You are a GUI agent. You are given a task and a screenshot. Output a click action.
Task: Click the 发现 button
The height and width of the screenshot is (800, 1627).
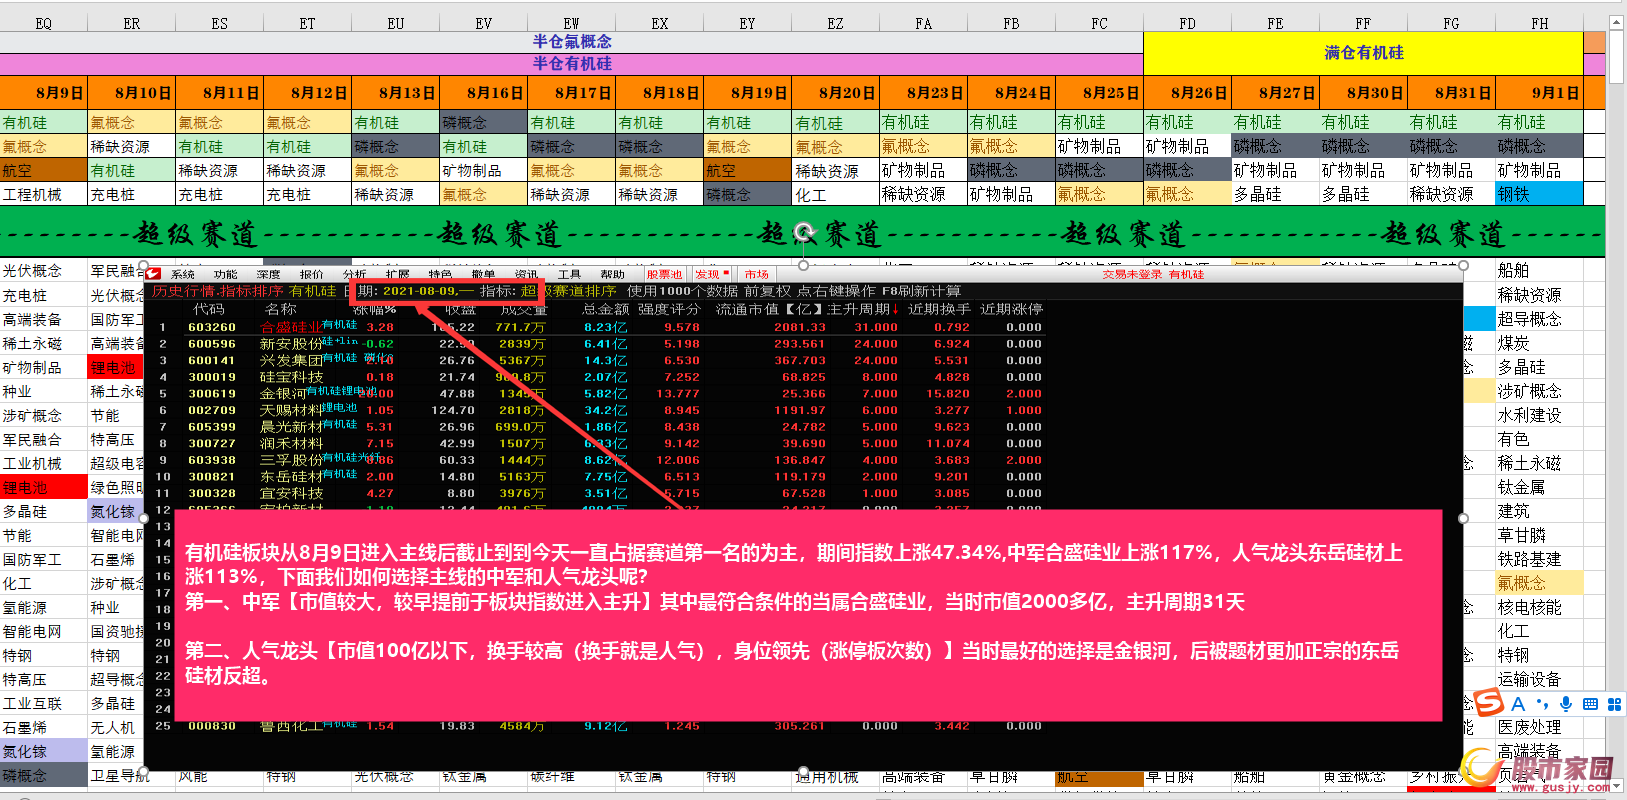pos(708,274)
